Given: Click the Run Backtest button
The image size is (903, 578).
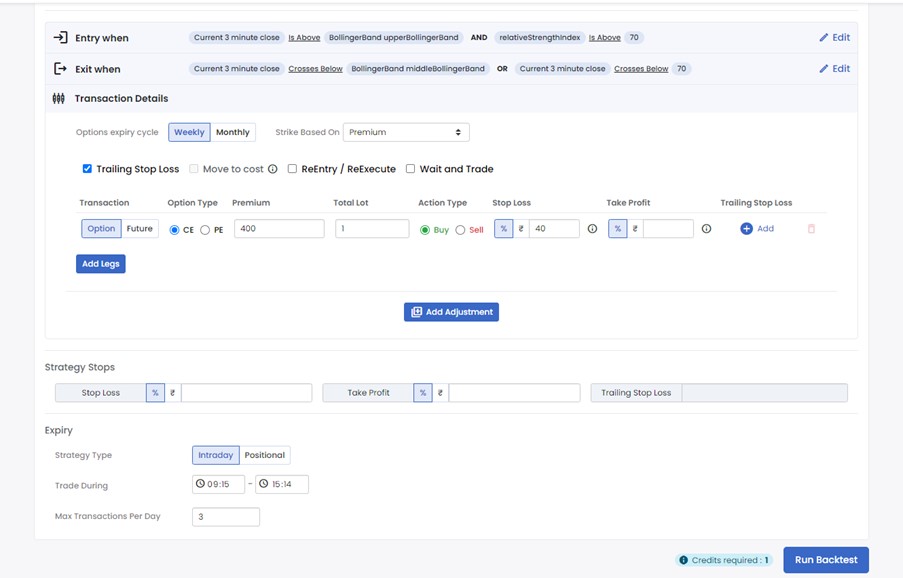Looking at the screenshot, I should pos(825,560).
